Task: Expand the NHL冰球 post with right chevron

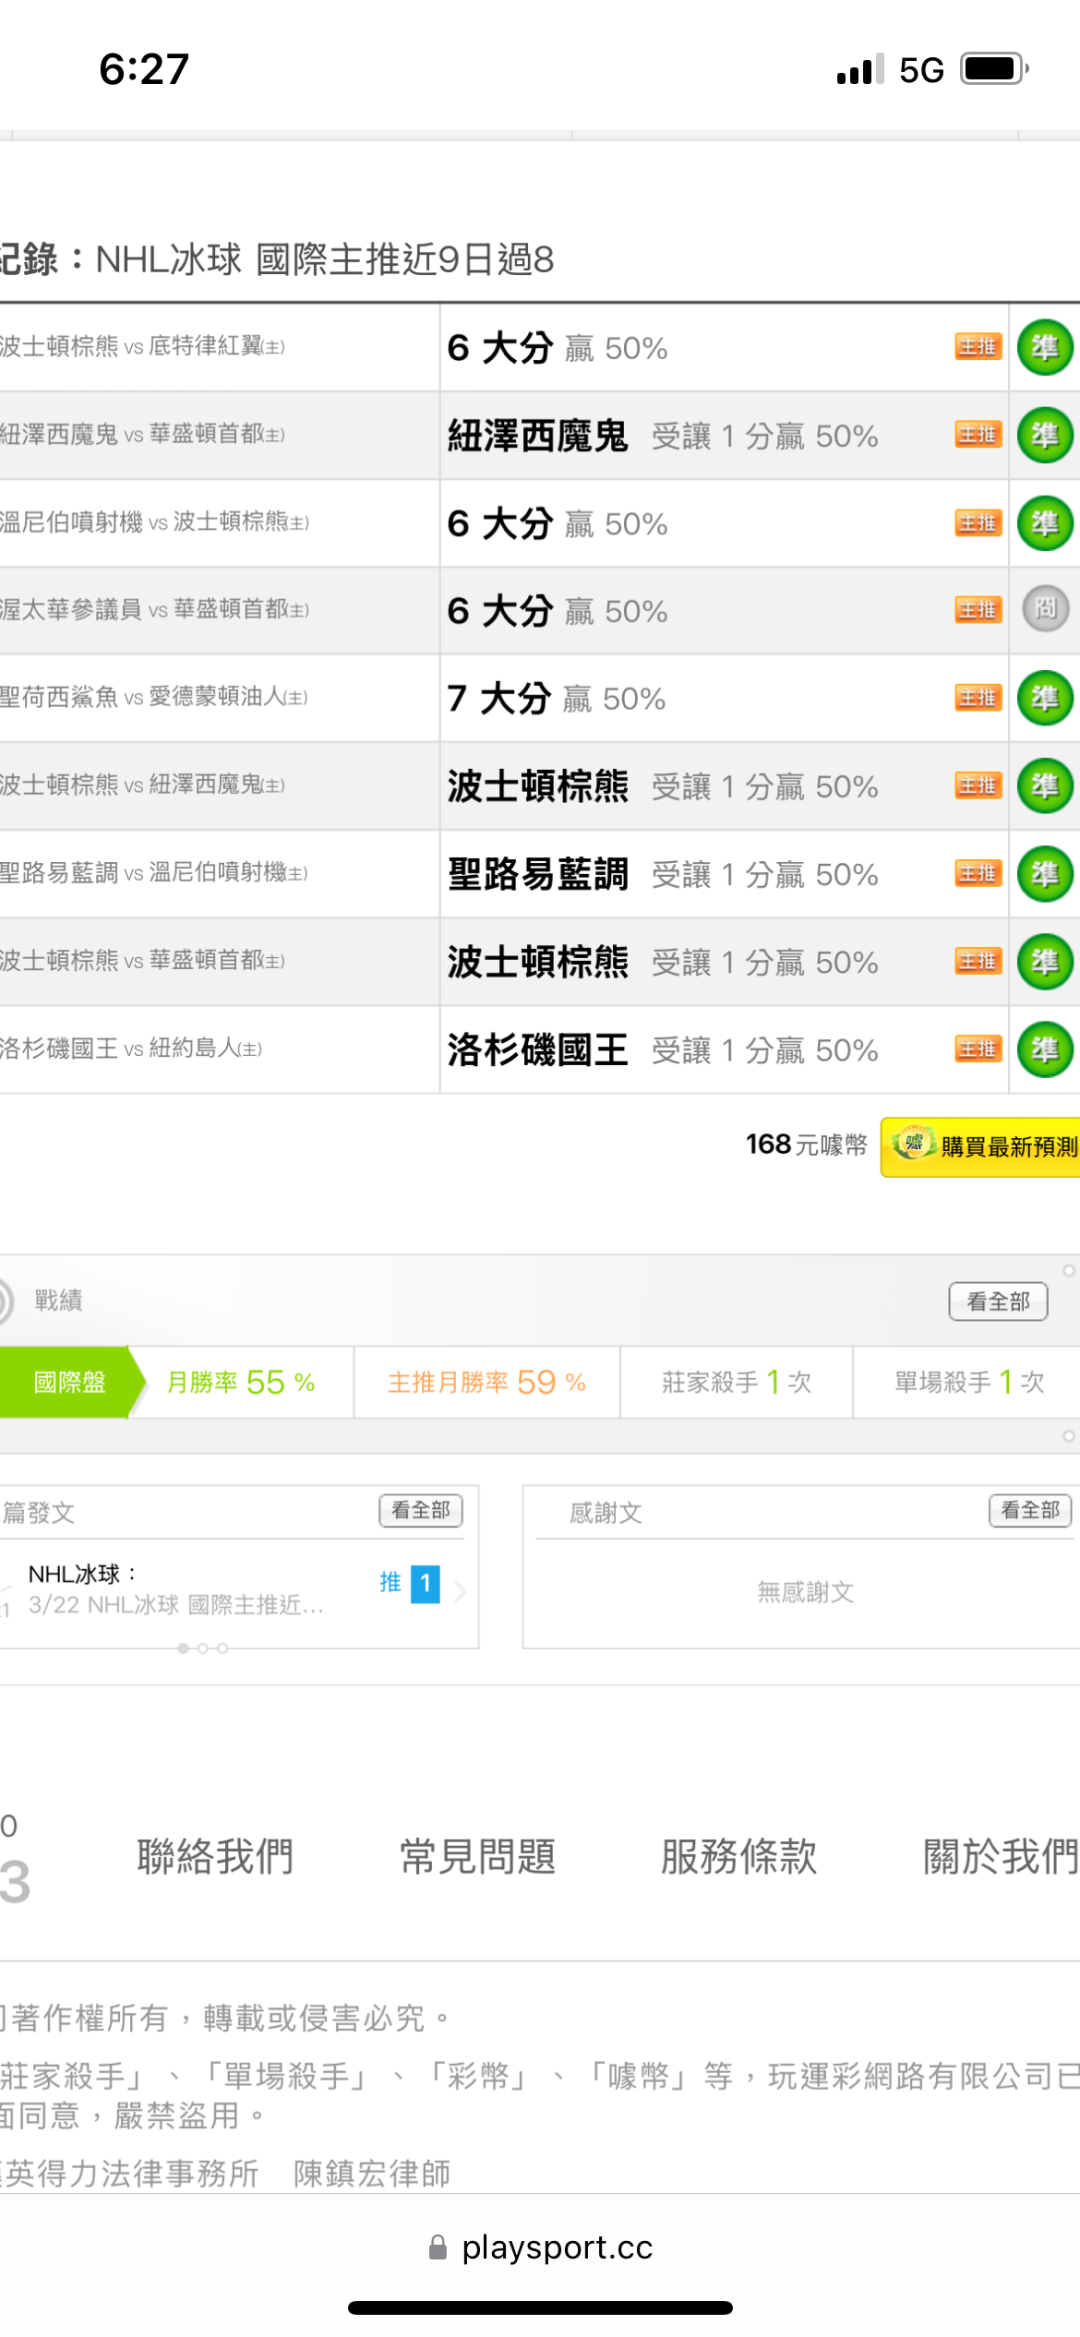Action: coord(460,1590)
